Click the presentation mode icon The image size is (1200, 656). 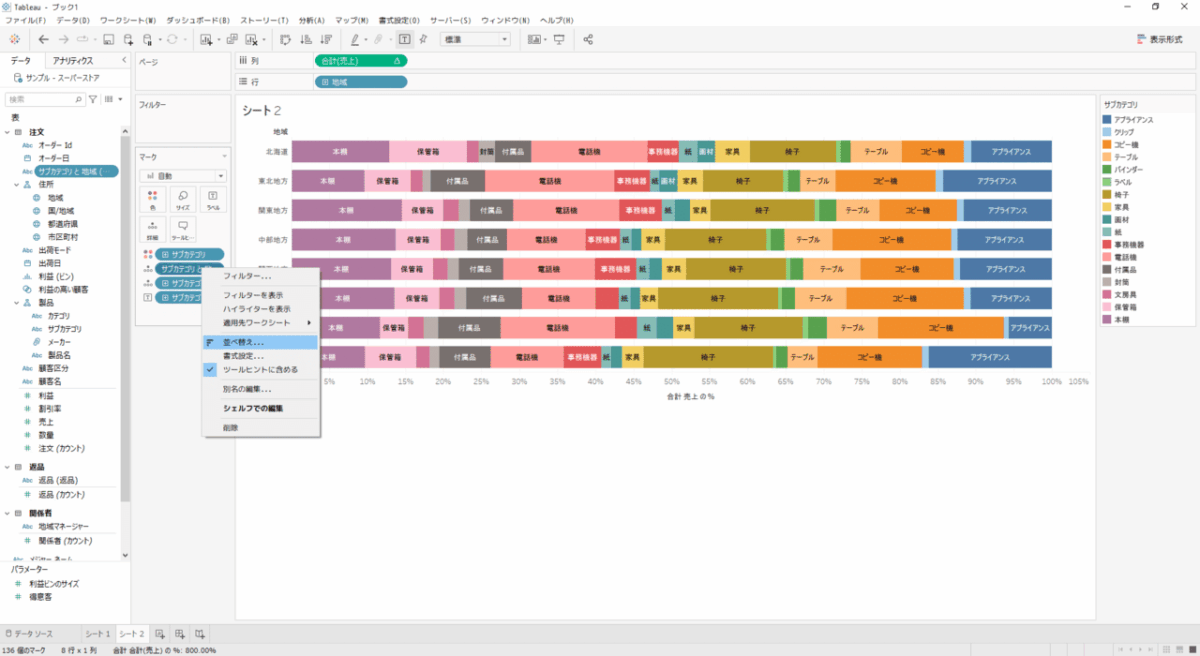point(559,39)
